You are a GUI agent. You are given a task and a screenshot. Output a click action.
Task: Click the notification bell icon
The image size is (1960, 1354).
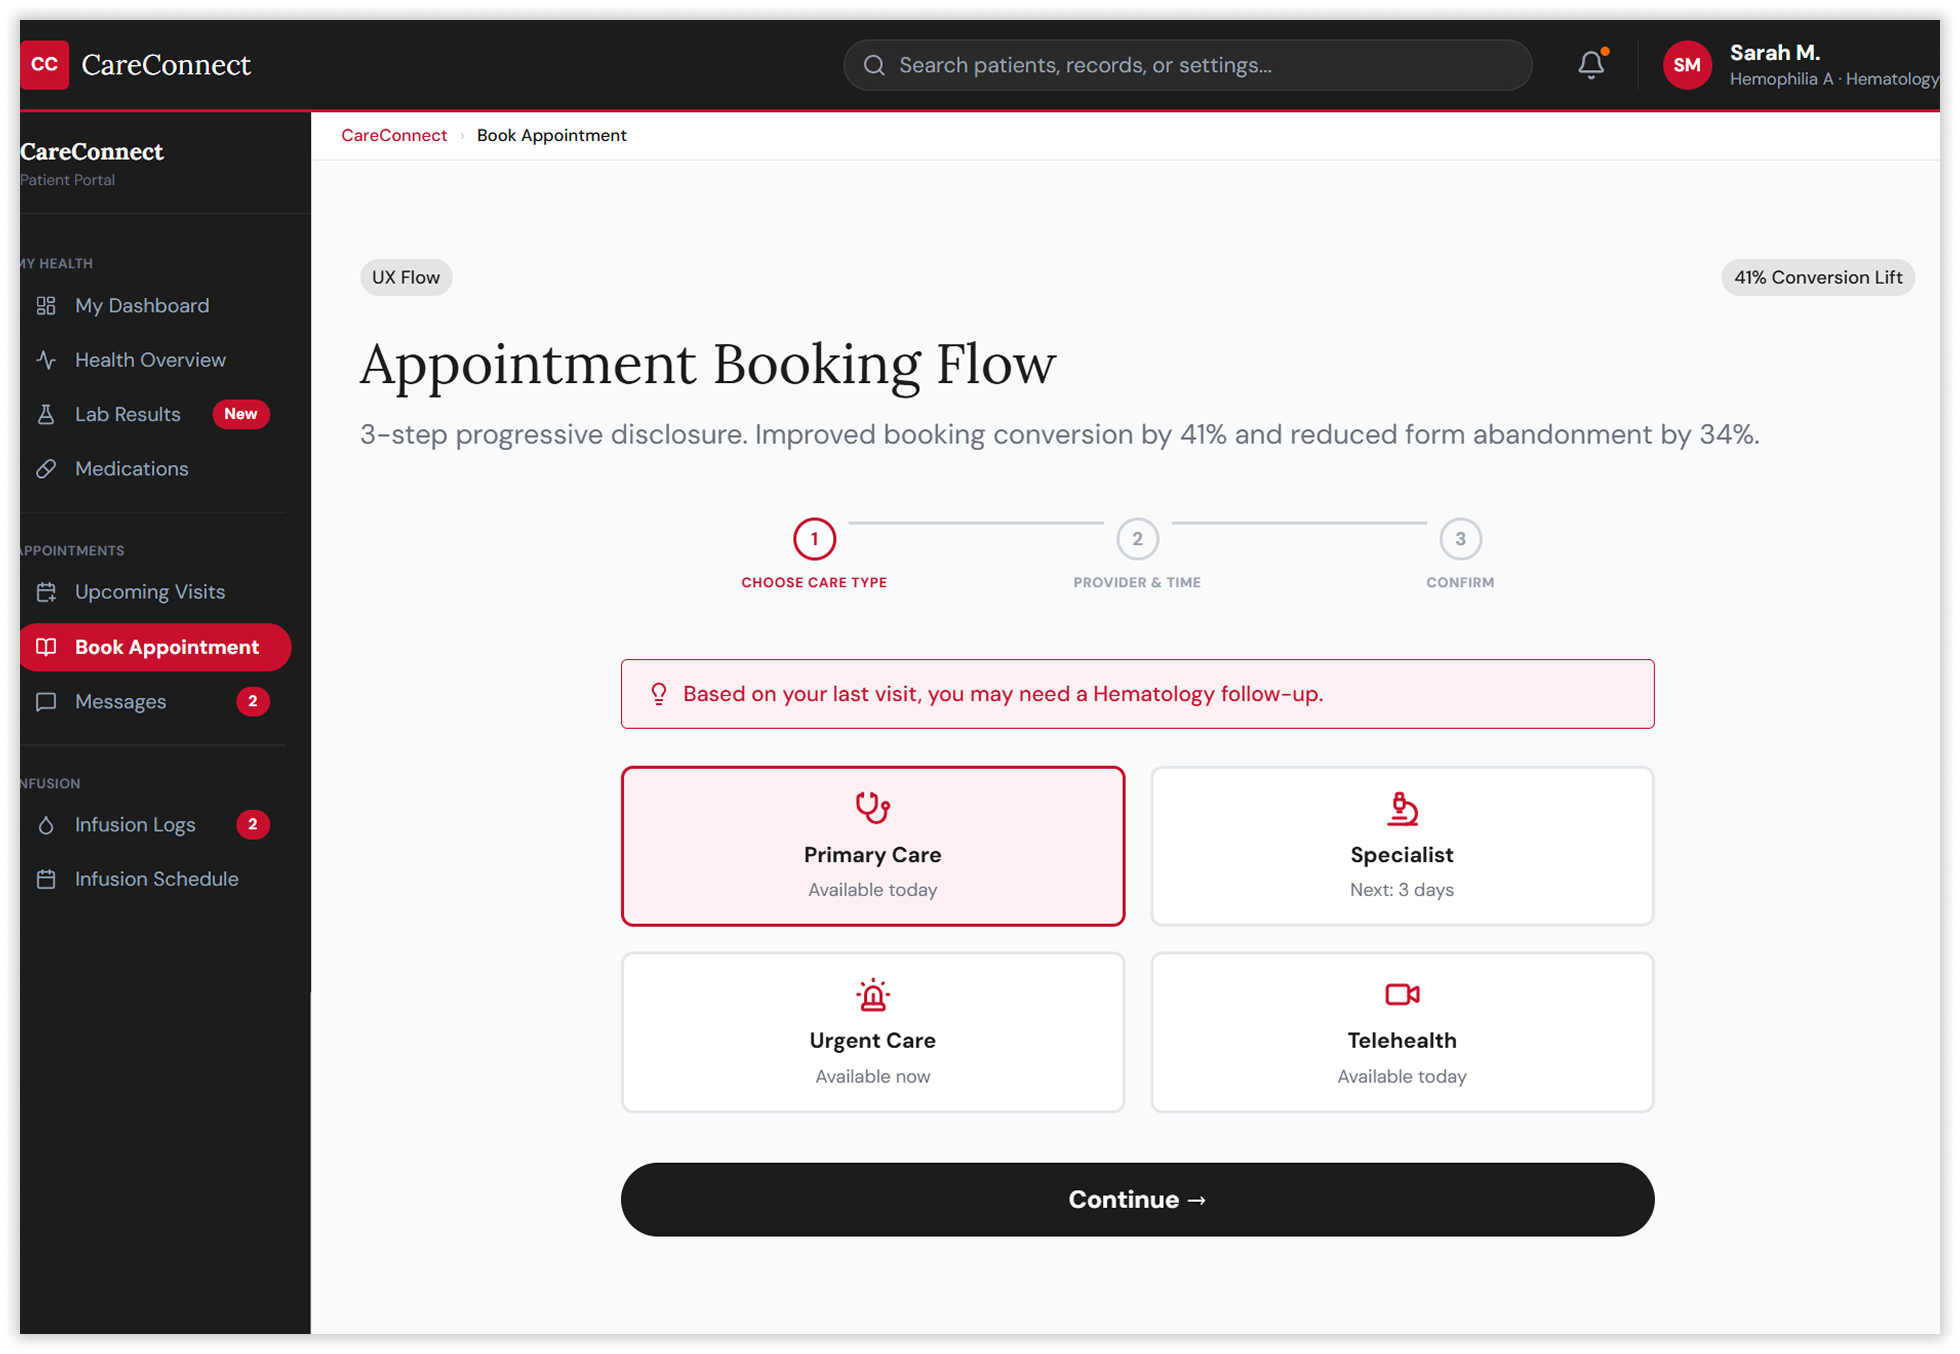click(x=1590, y=65)
